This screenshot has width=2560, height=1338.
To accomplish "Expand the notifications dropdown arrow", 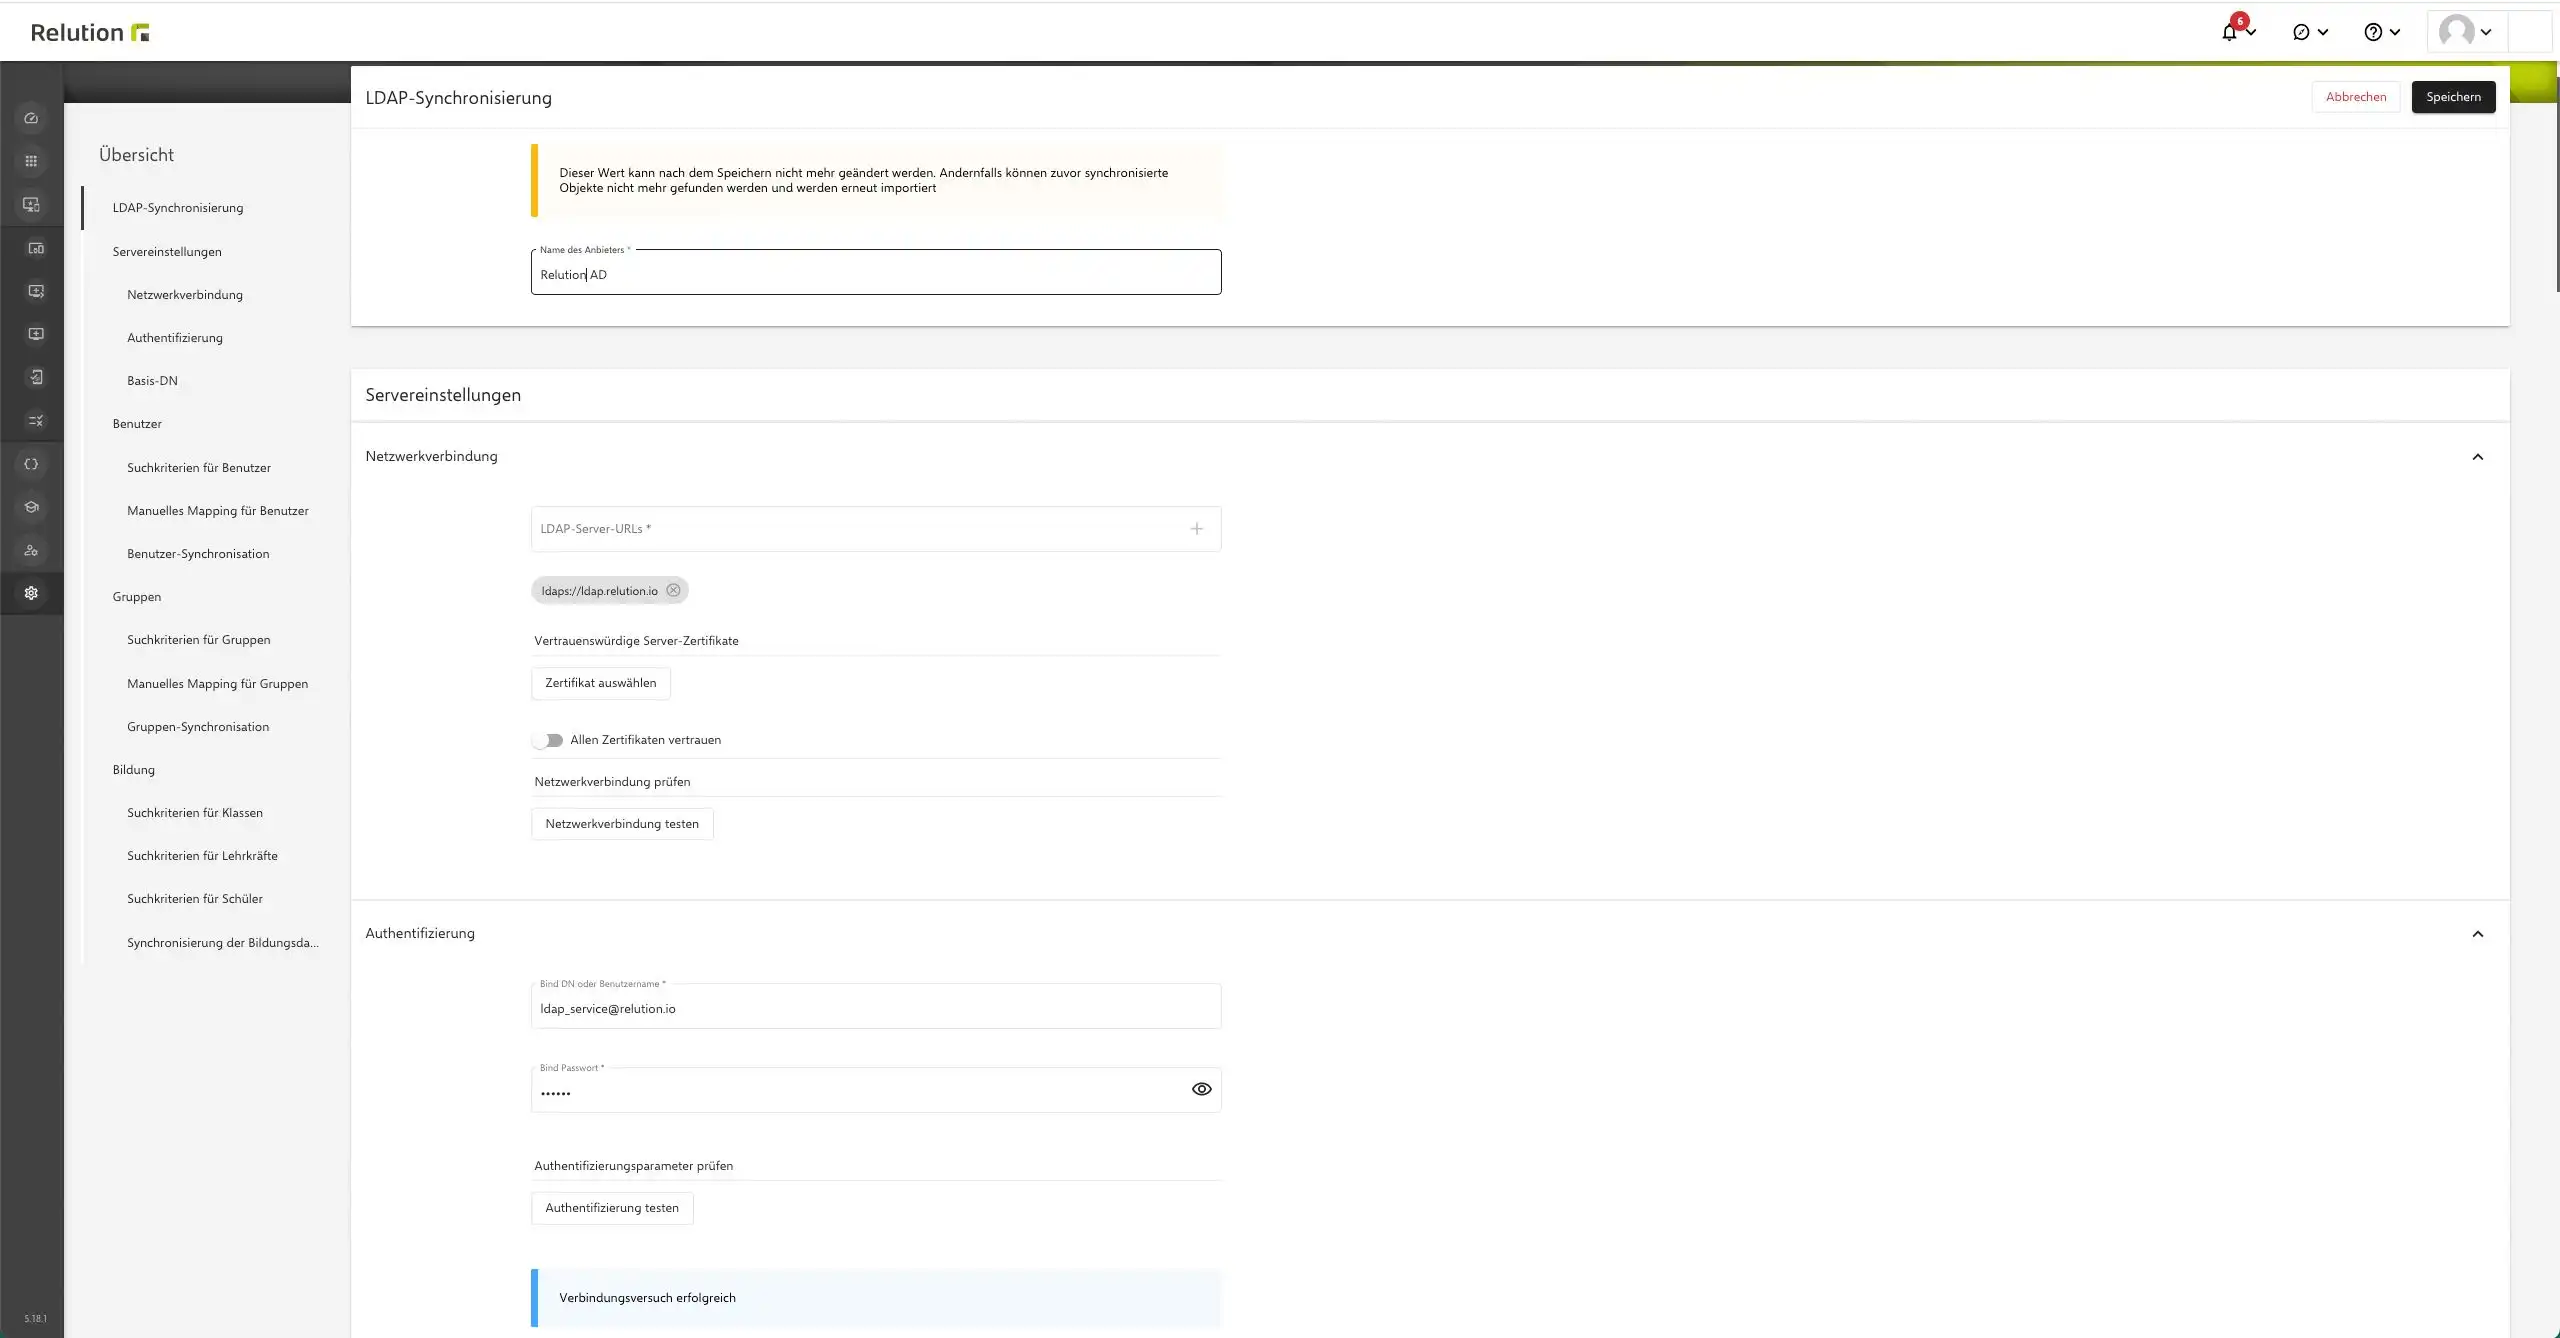I will [2251, 32].
